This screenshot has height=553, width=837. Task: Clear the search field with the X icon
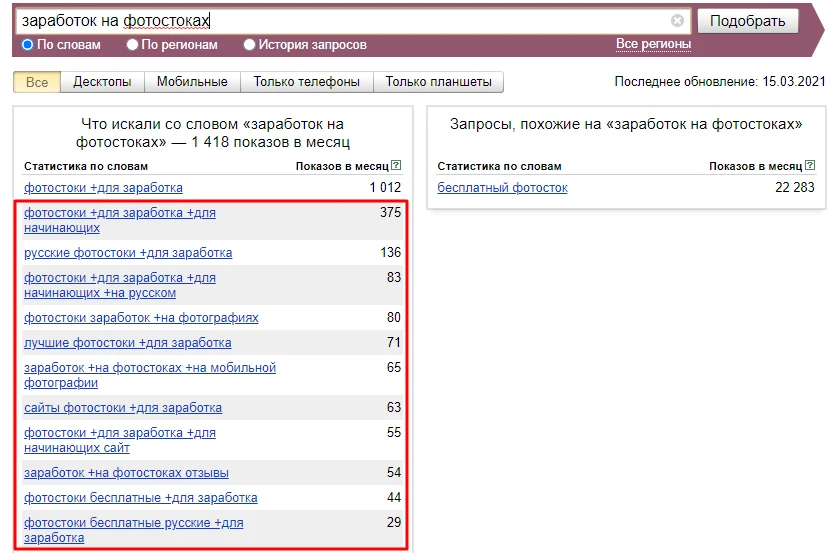[677, 21]
